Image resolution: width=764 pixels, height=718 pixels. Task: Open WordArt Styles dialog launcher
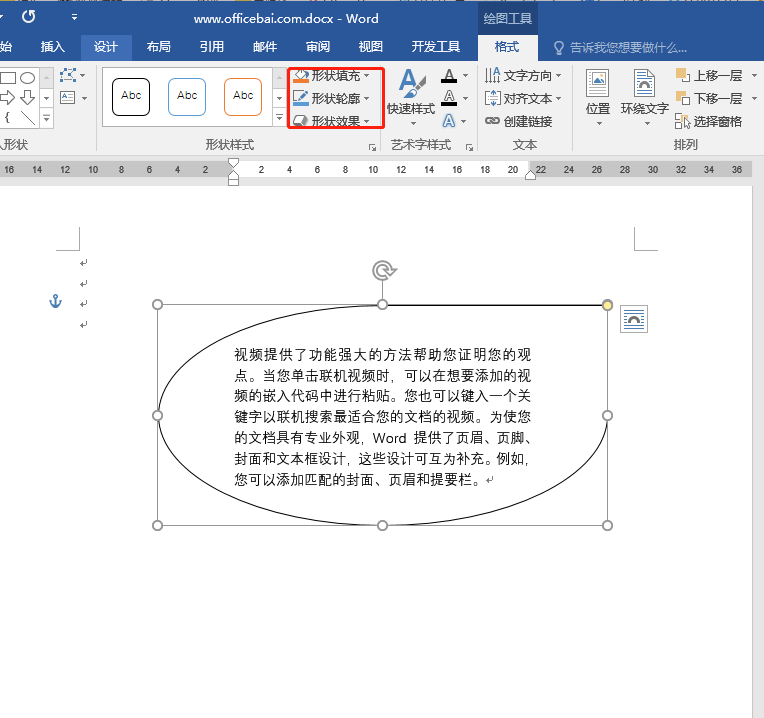pos(469,147)
